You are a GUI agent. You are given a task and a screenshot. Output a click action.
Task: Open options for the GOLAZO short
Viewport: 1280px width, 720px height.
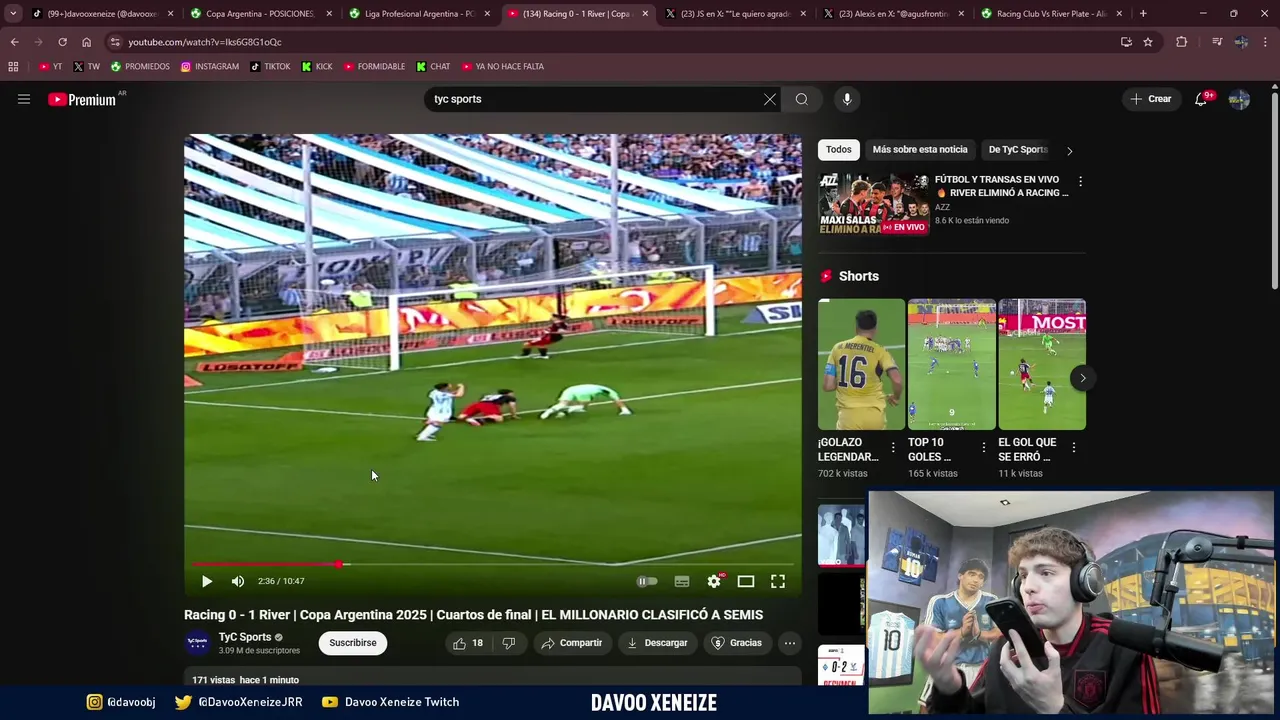point(893,448)
